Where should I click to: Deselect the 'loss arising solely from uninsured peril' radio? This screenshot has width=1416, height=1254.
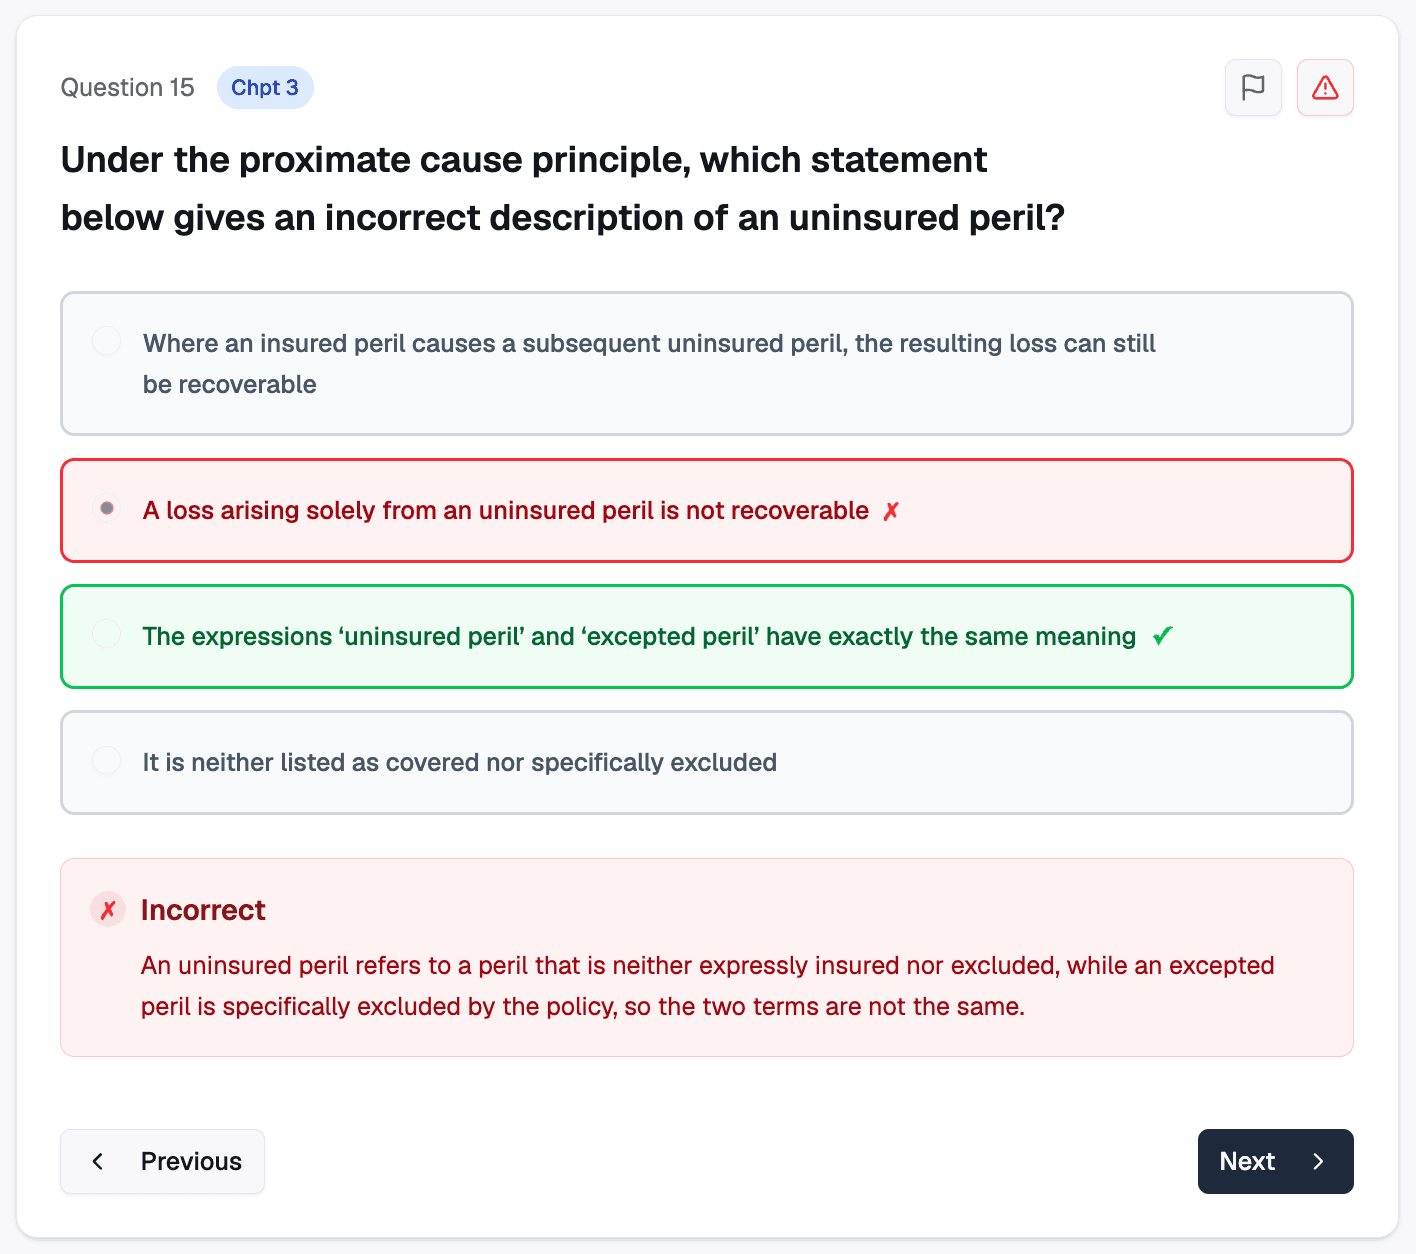click(107, 508)
